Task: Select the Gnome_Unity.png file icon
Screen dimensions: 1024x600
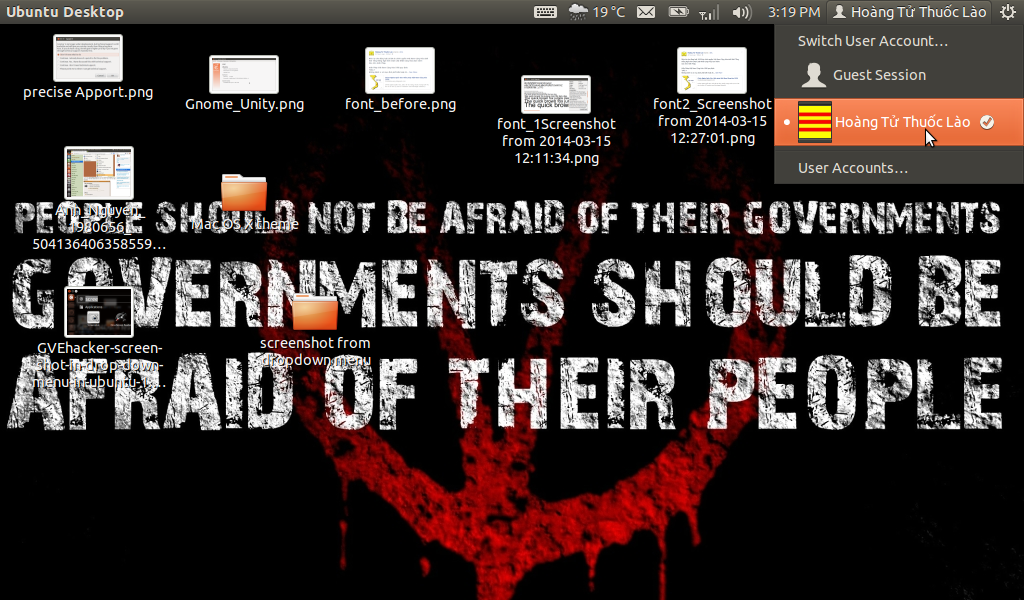Action: click(x=244, y=74)
